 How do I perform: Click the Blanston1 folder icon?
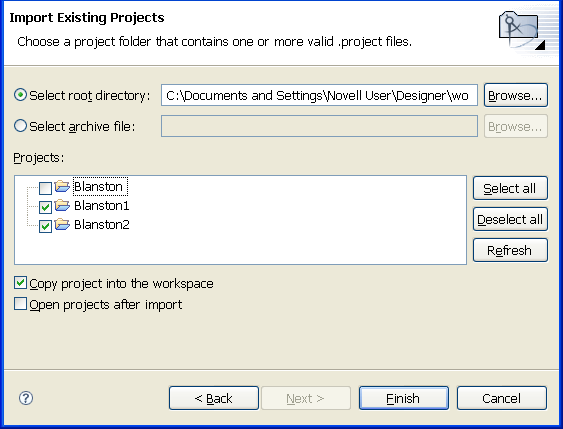[x=62, y=205]
